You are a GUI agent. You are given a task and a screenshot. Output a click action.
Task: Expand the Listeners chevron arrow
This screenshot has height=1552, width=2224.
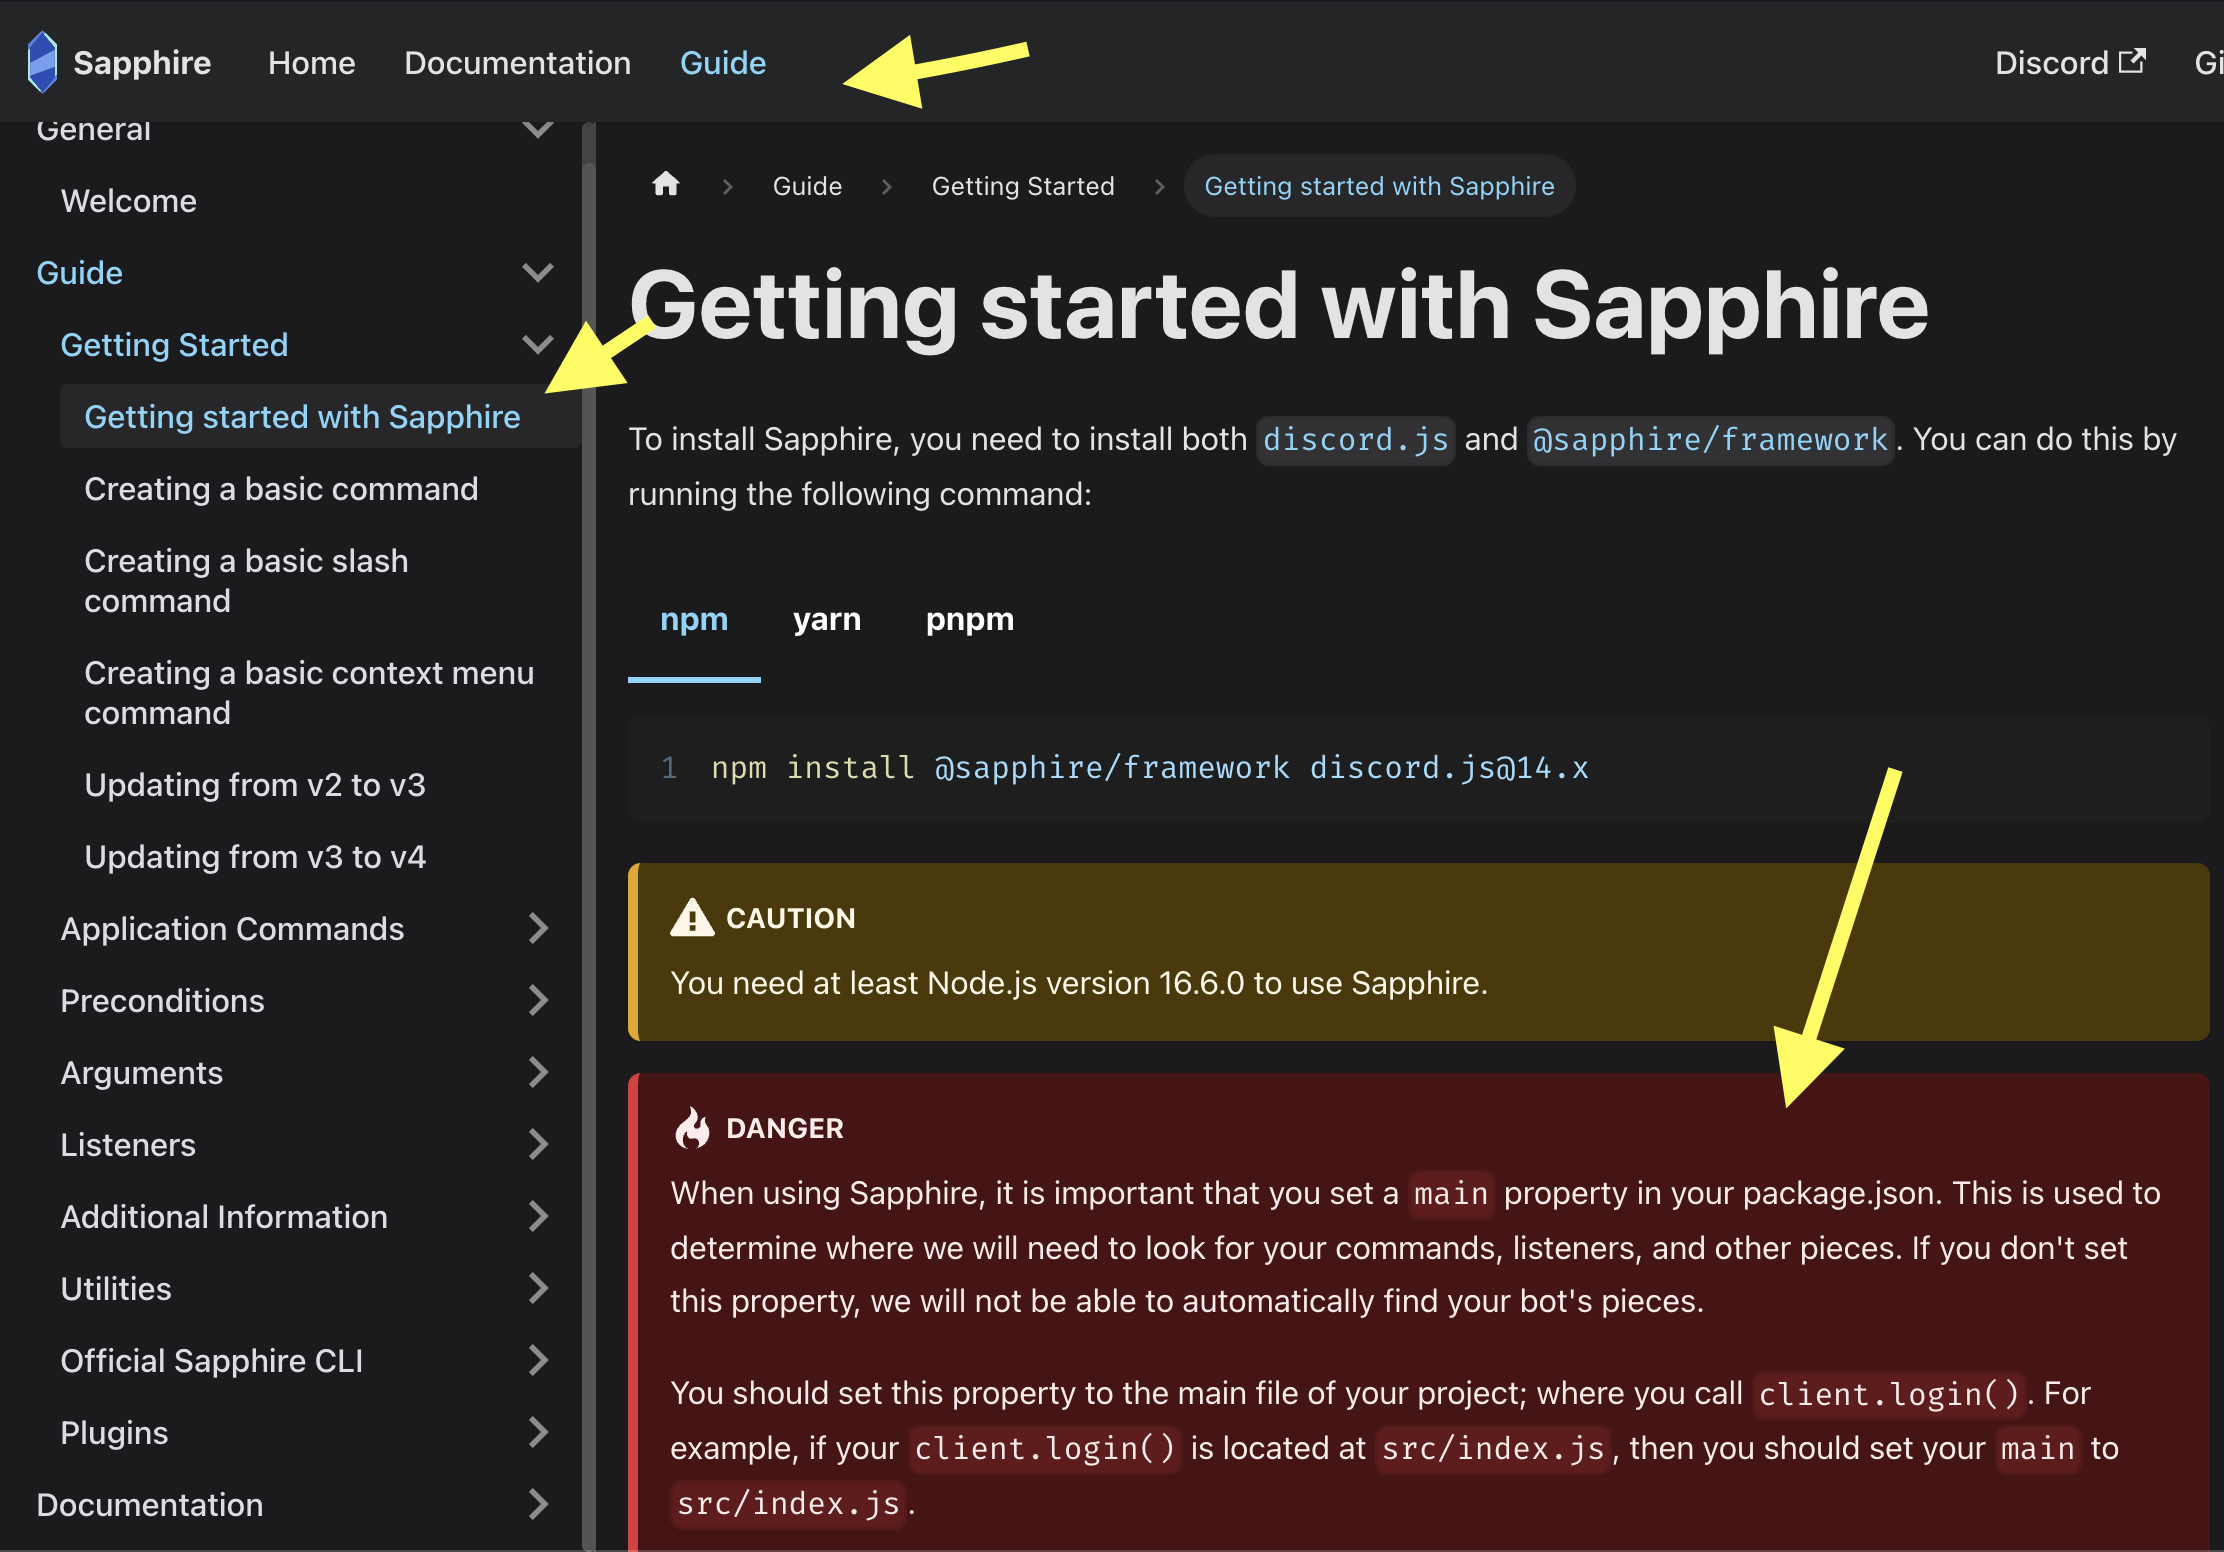(x=538, y=1145)
